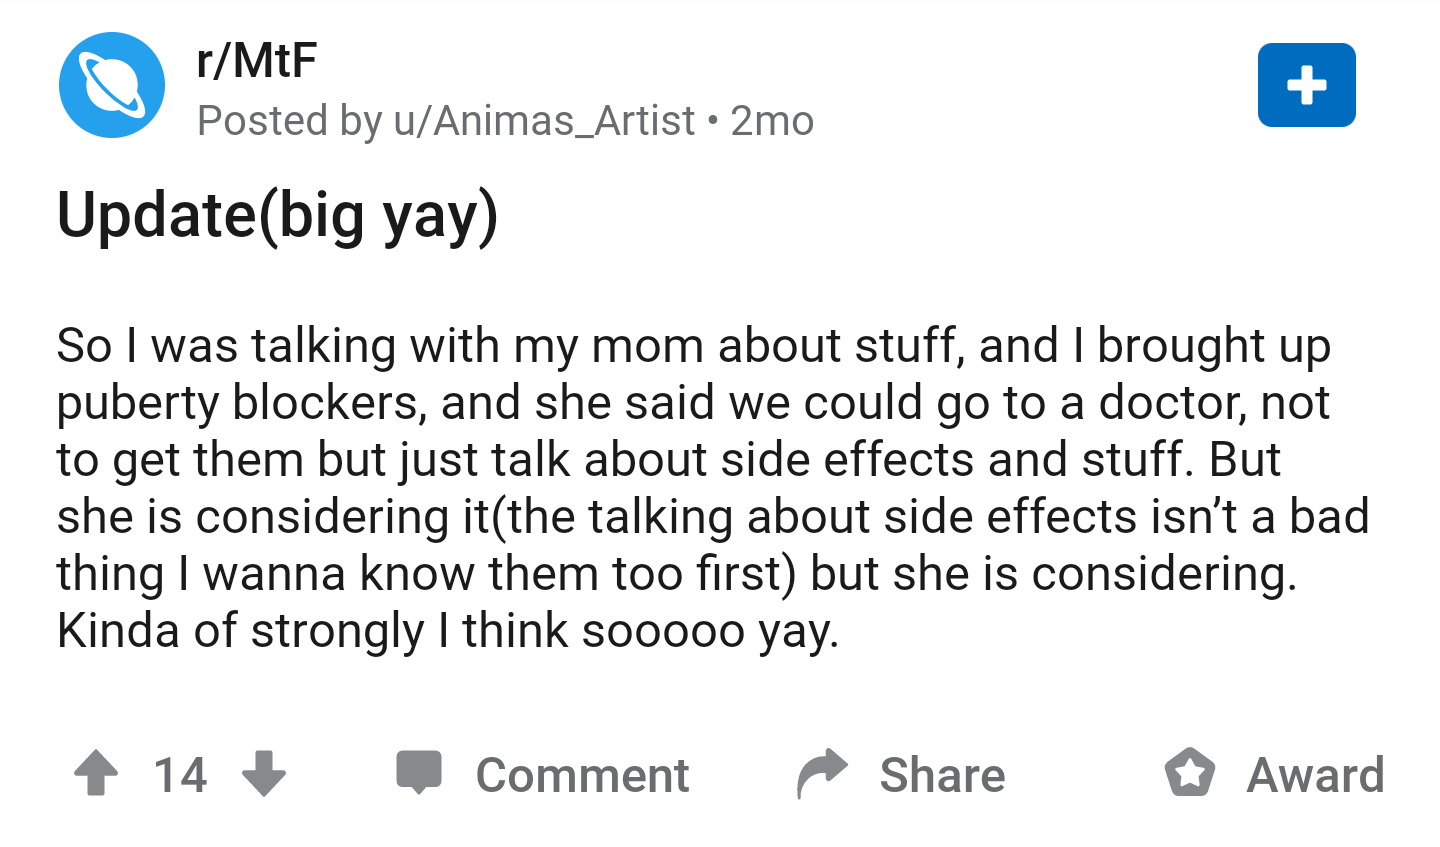Click the Award label

(x=1315, y=775)
